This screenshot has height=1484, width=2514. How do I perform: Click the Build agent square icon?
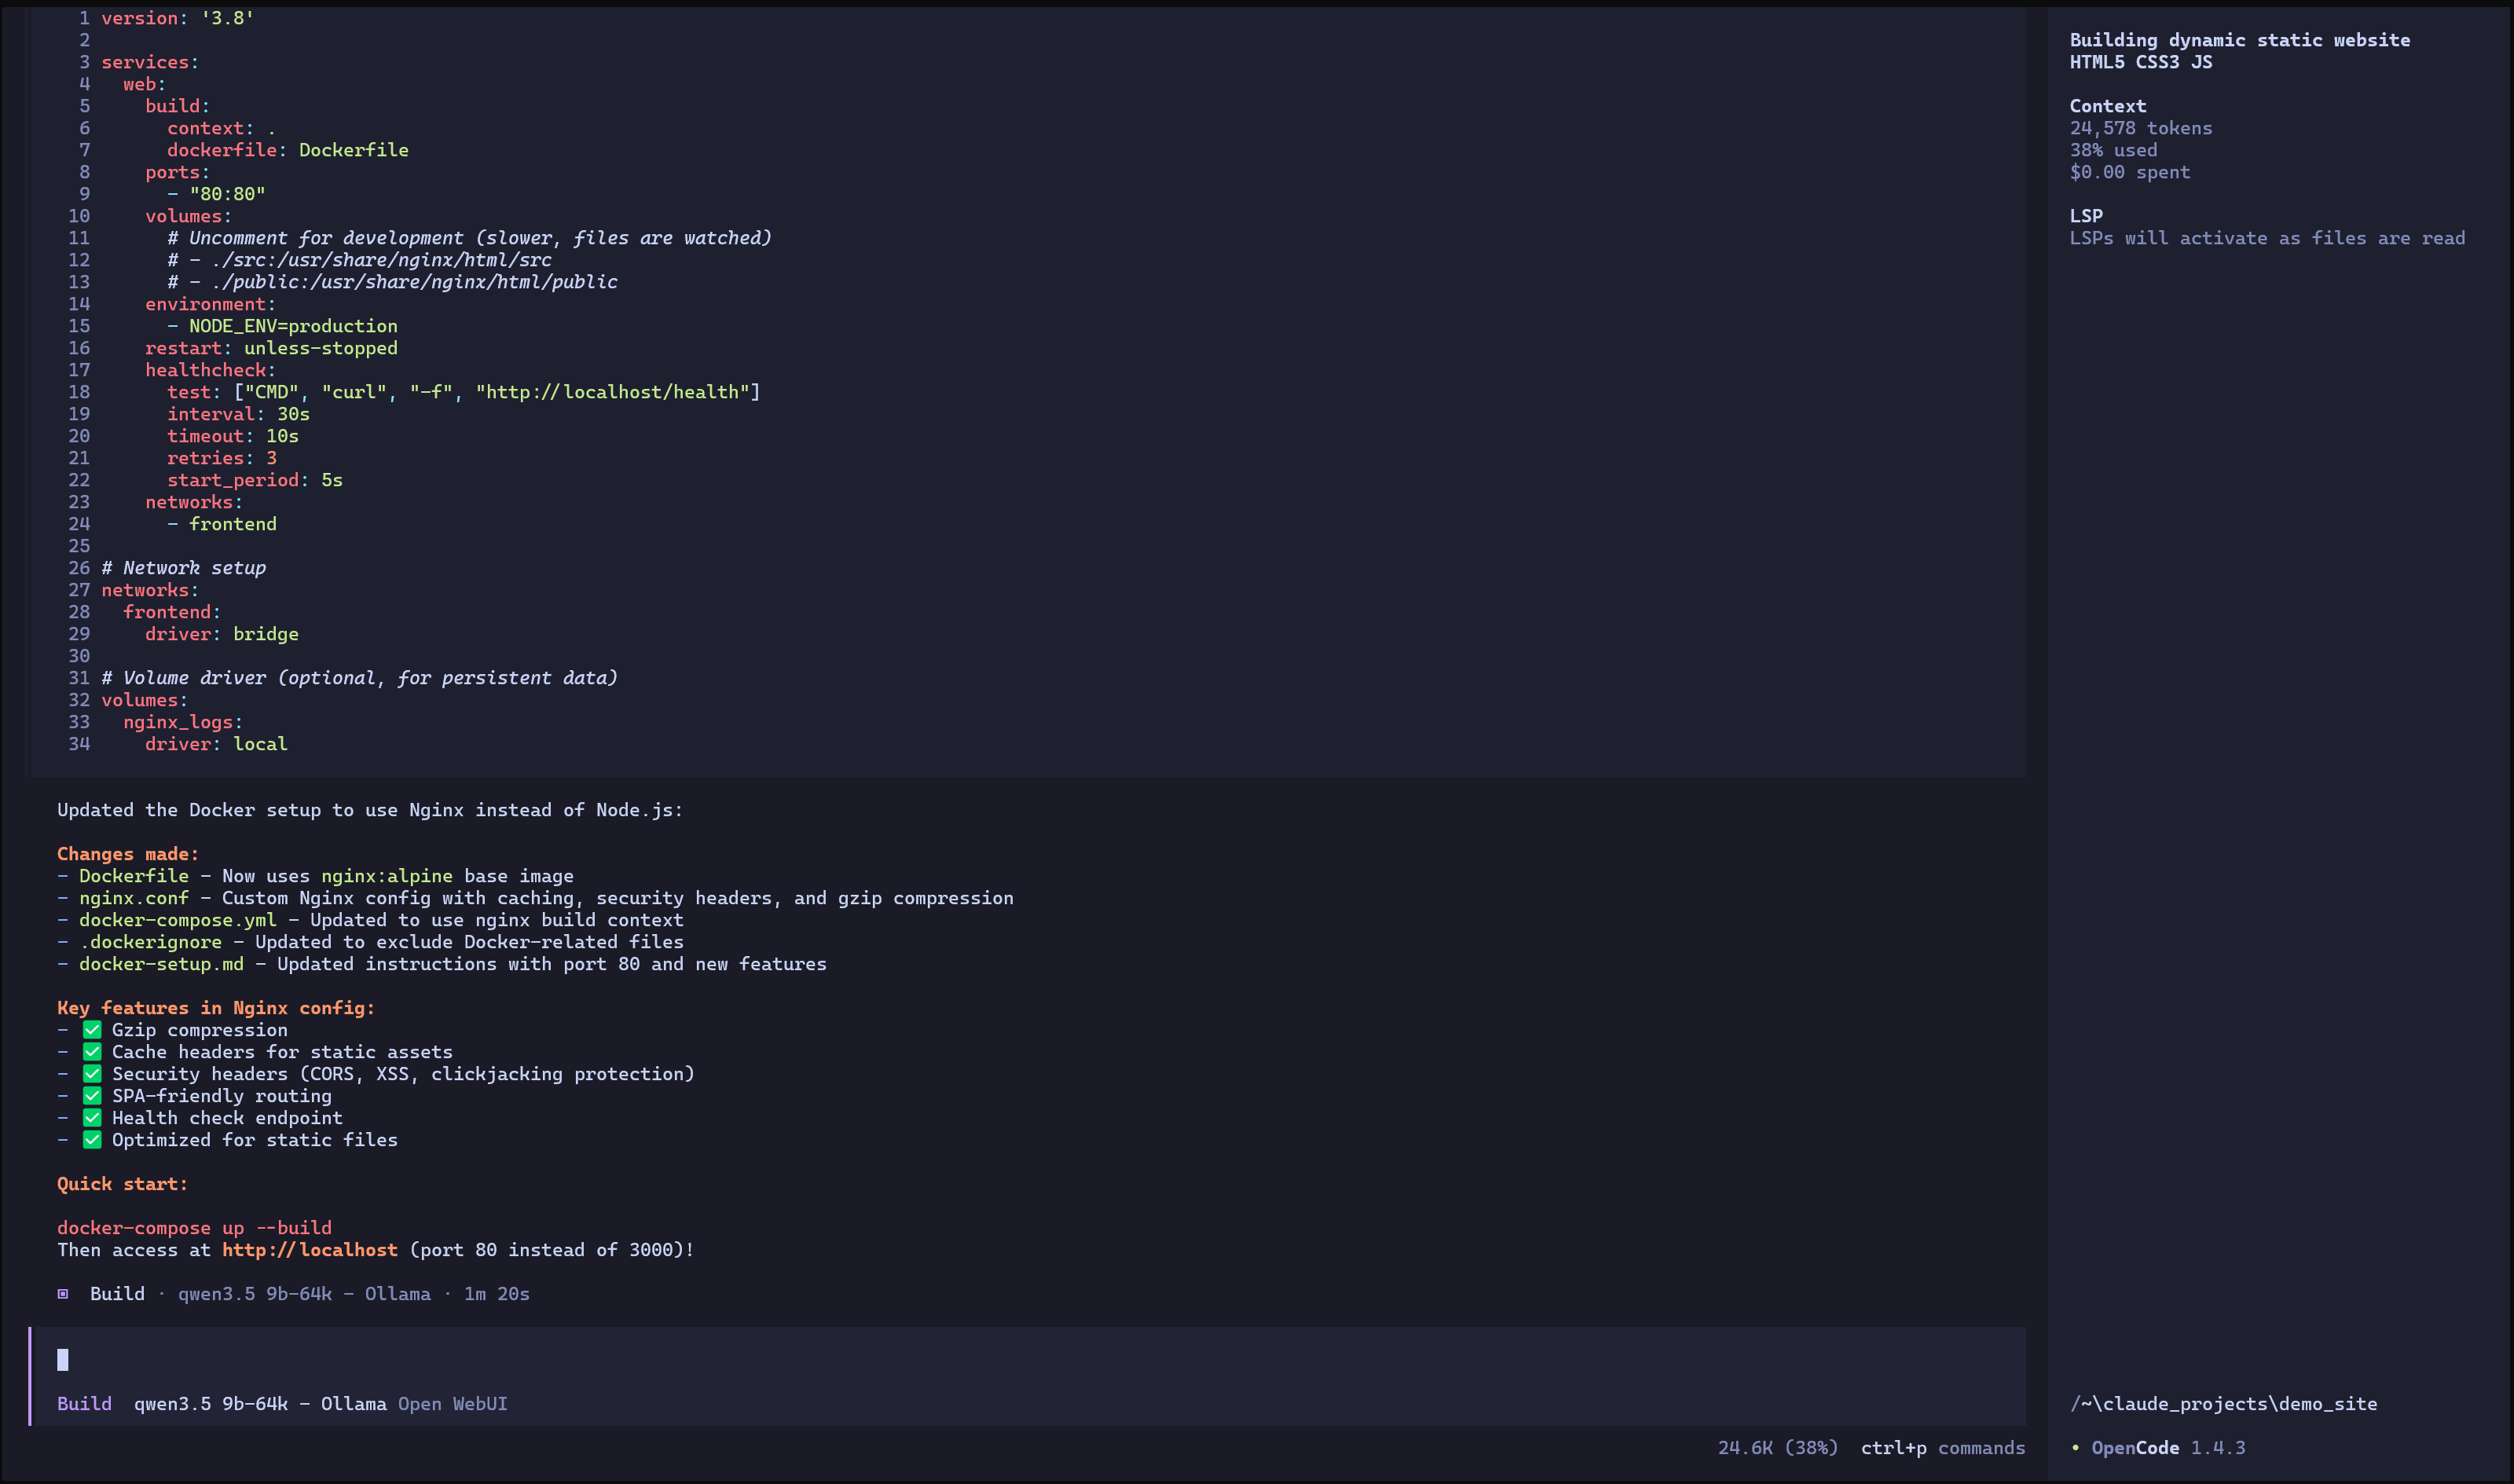63,1294
